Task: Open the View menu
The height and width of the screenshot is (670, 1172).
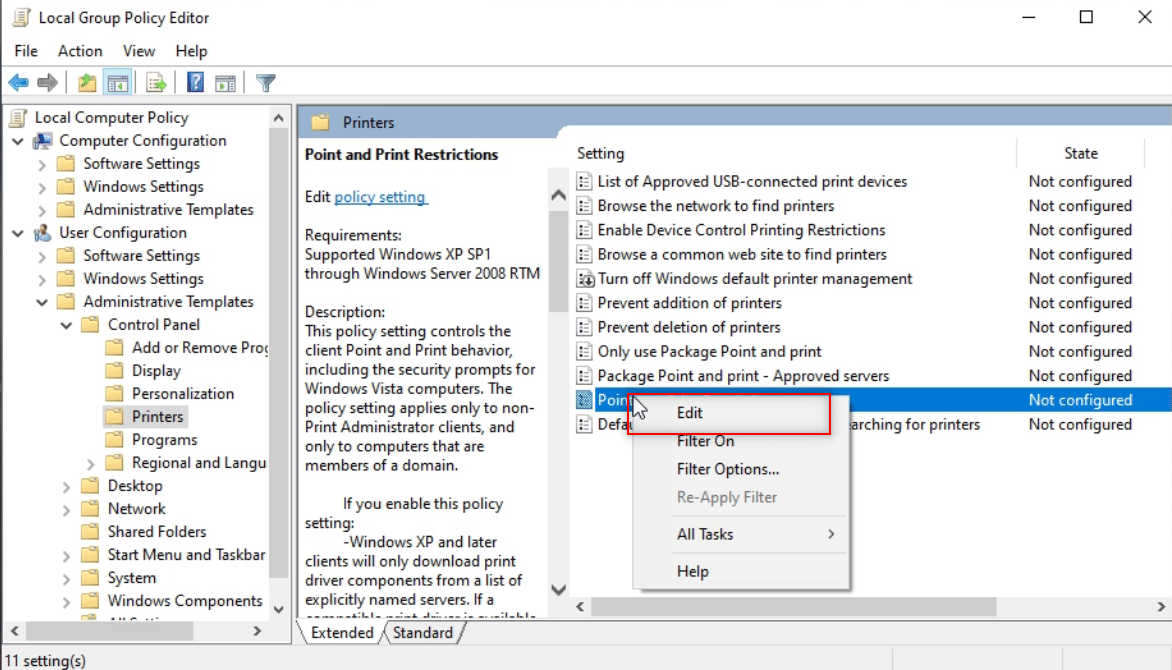Action: click(x=139, y=51)
